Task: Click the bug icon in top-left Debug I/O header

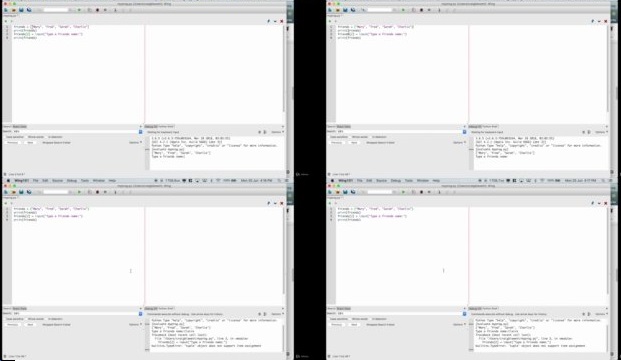Action: coord(260,132)
